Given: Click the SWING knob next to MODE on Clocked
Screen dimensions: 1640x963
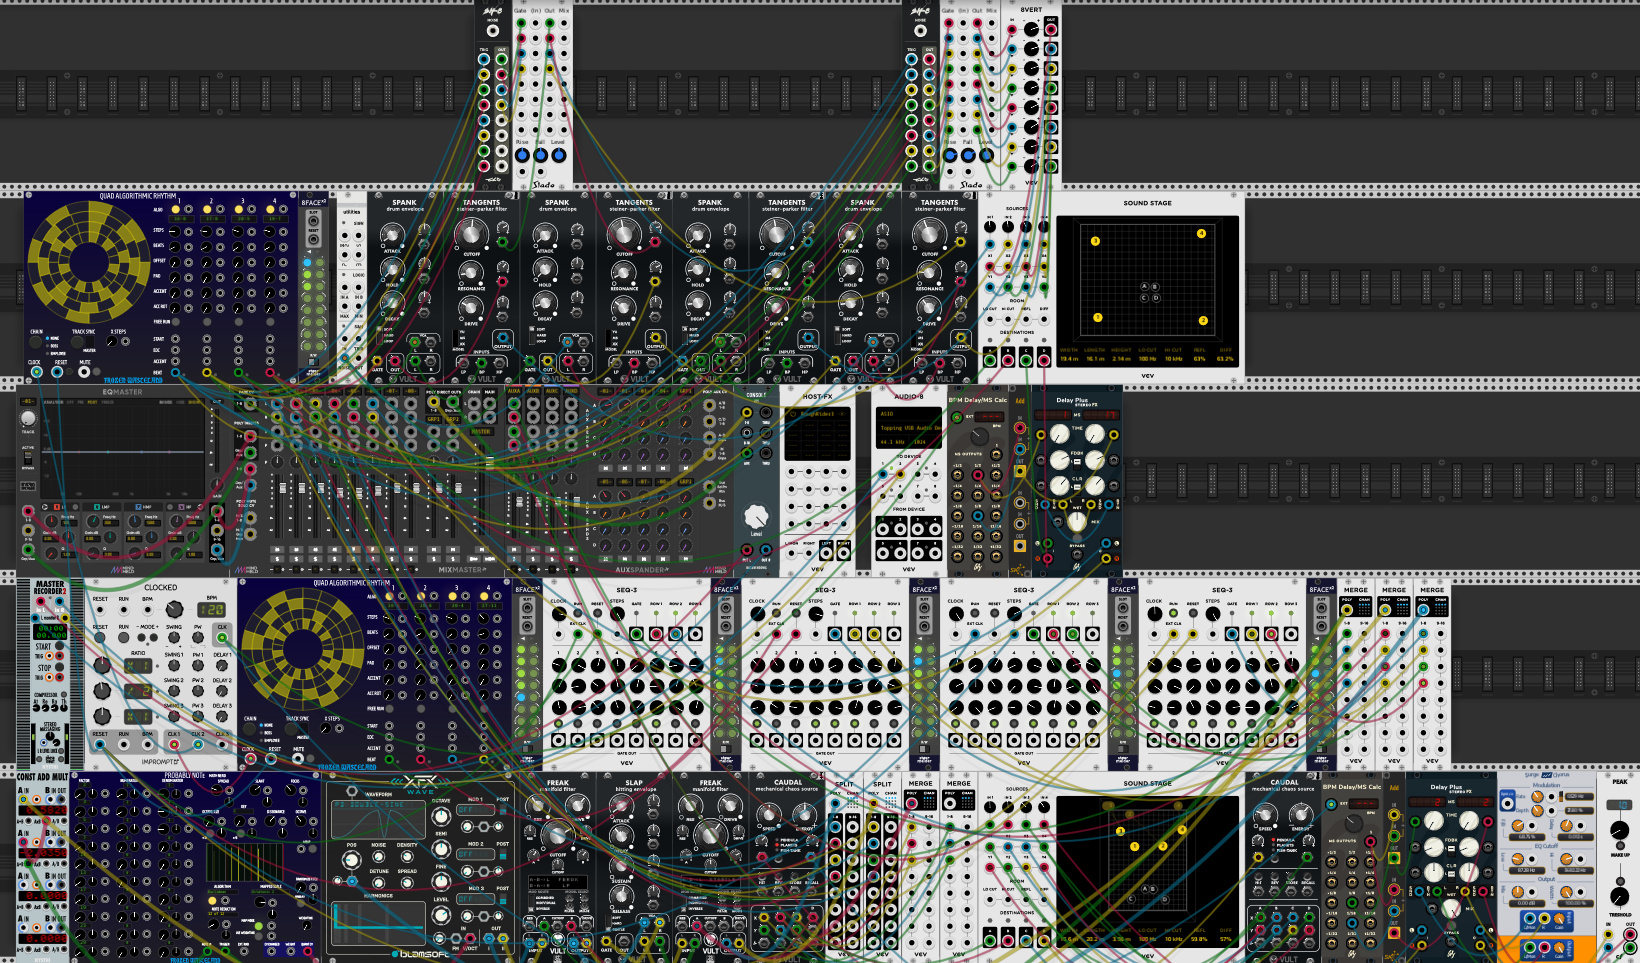Looking at the screenshot, I should point(174,637).
